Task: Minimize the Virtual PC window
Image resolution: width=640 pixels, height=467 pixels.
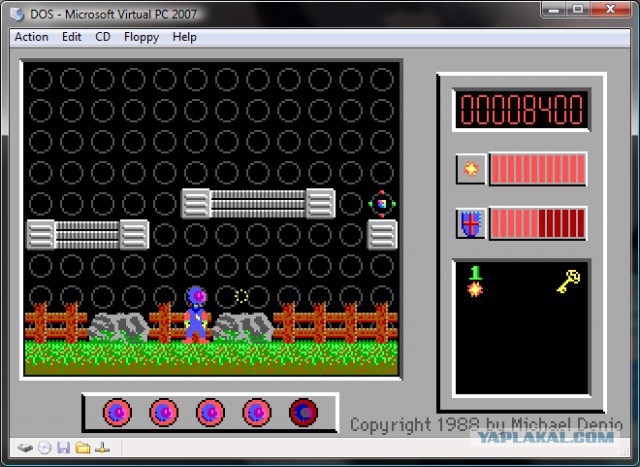Action: (554, 9)
